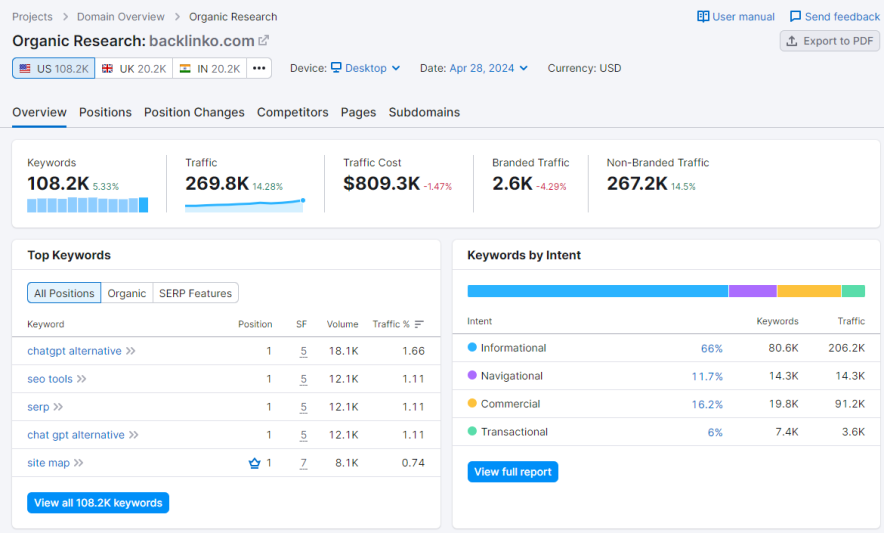Click the Export to PDF button
This screenshot has width=884, height=533.
[x=830, y=41]
